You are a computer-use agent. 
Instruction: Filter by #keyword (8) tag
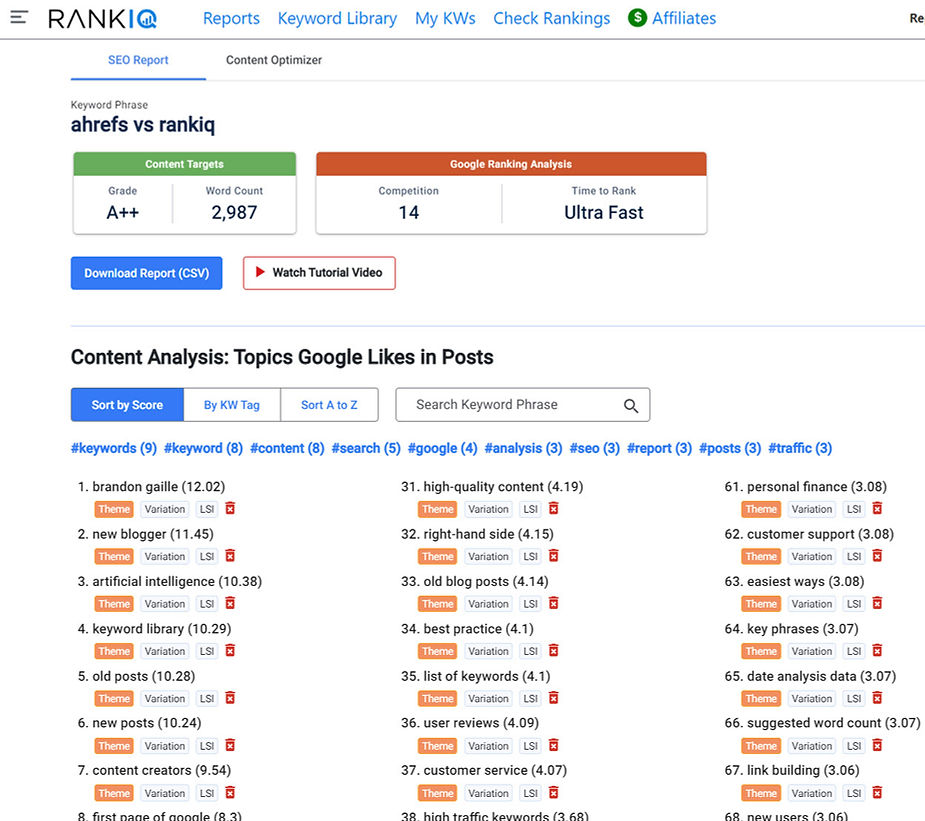pos(204,448)
